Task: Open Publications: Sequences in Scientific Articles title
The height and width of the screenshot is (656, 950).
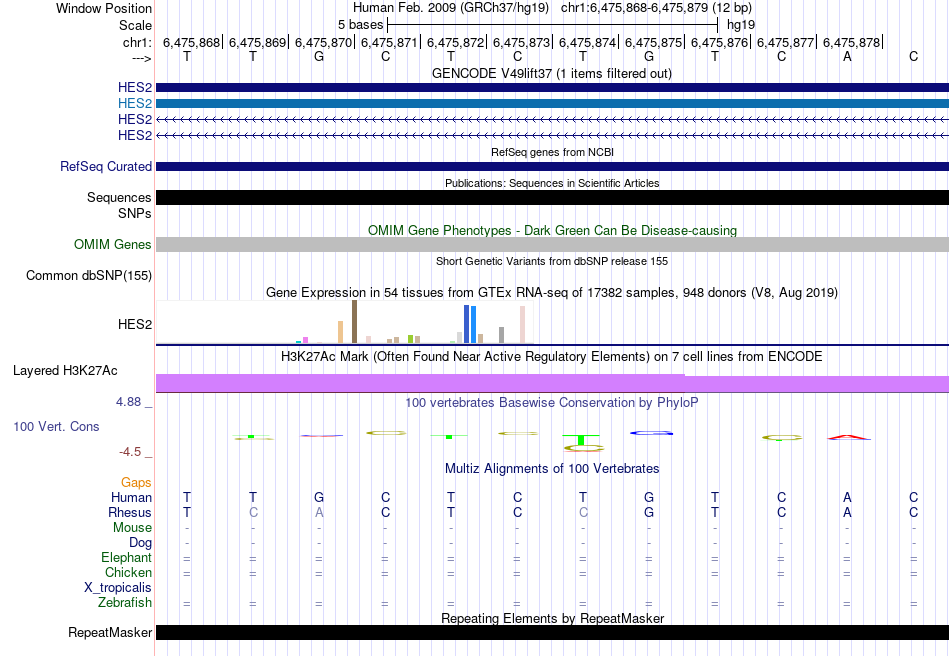Action: pyautogui.click(x=552, y=183)
